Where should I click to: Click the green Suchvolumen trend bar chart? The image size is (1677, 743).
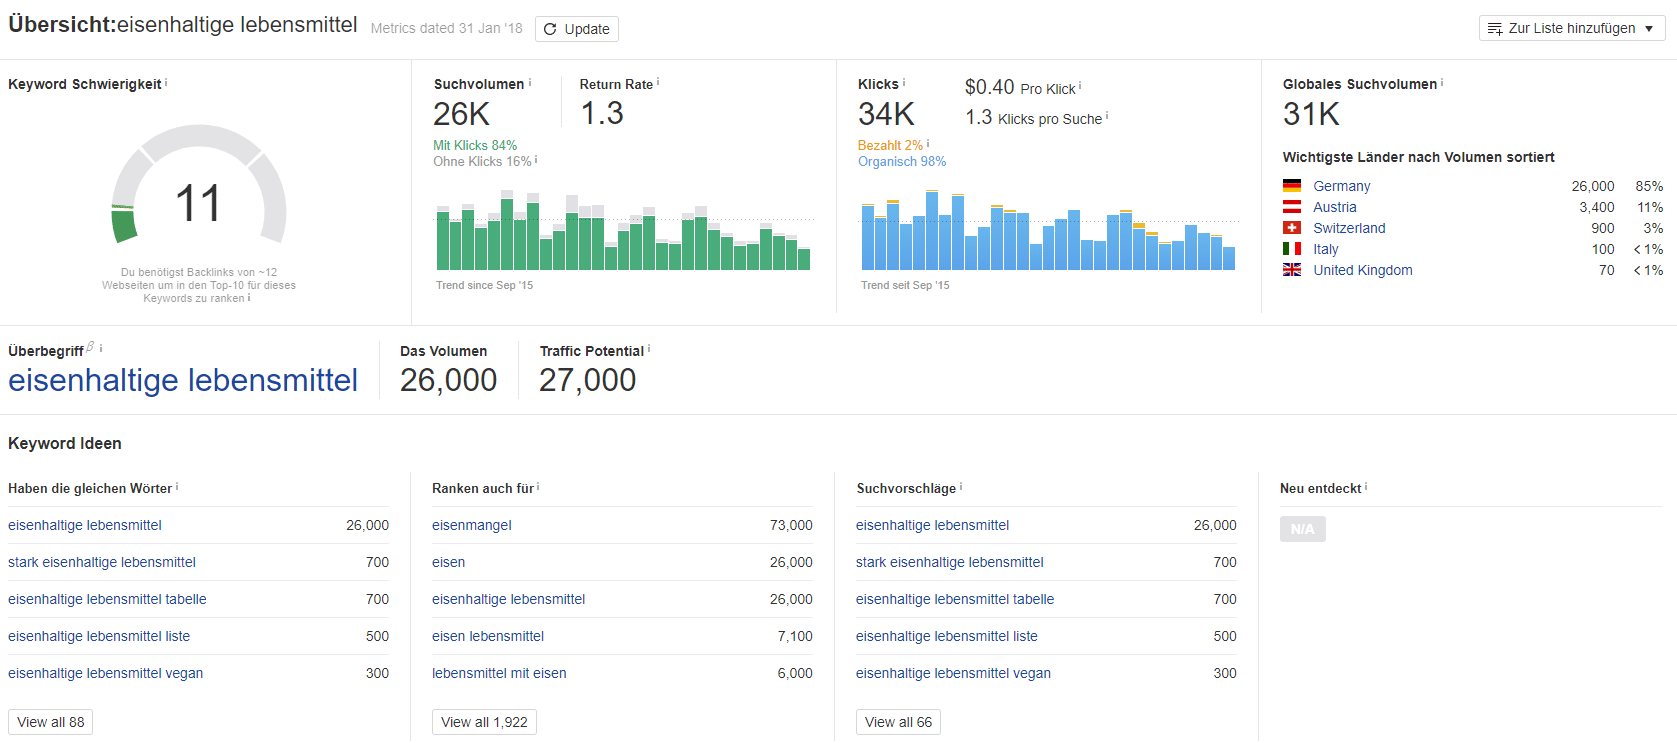point(624,230)
